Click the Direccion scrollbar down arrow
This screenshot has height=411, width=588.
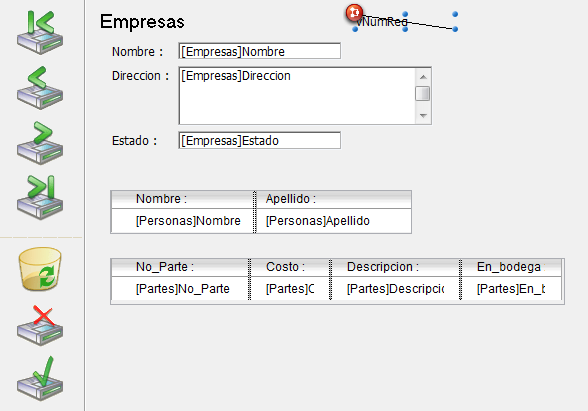(x=423, y=116)
